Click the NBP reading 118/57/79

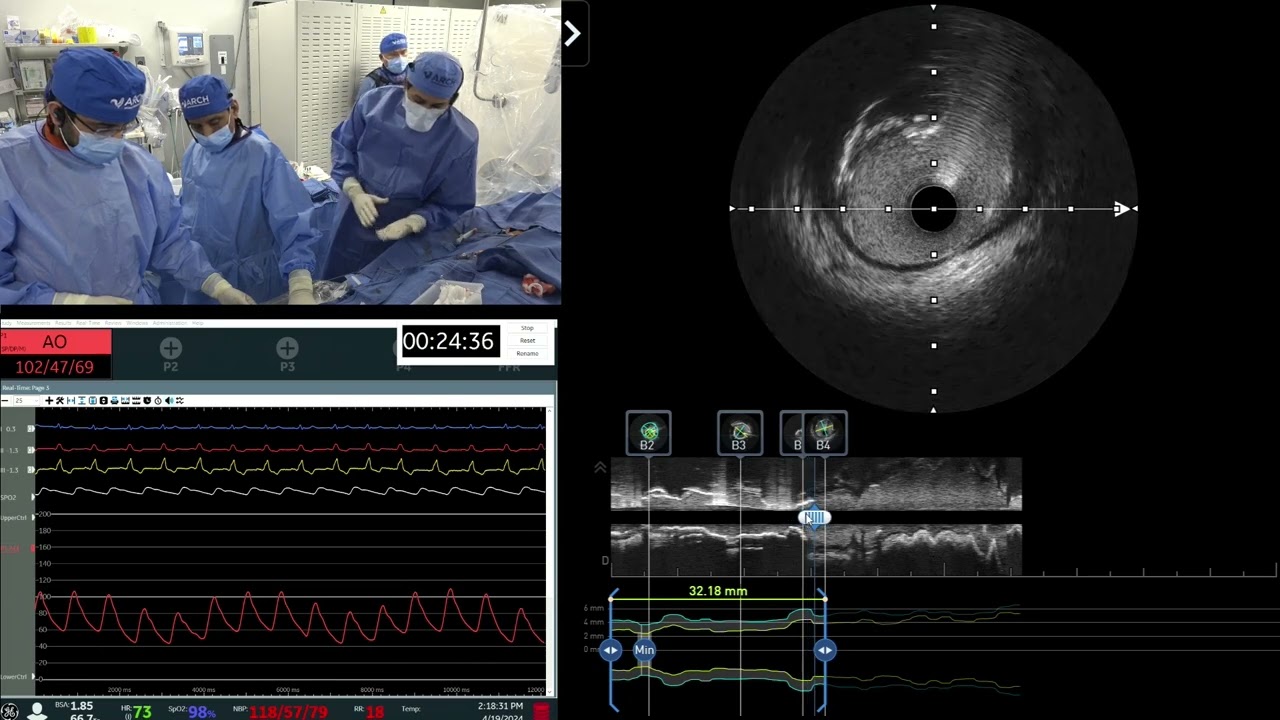289,712
